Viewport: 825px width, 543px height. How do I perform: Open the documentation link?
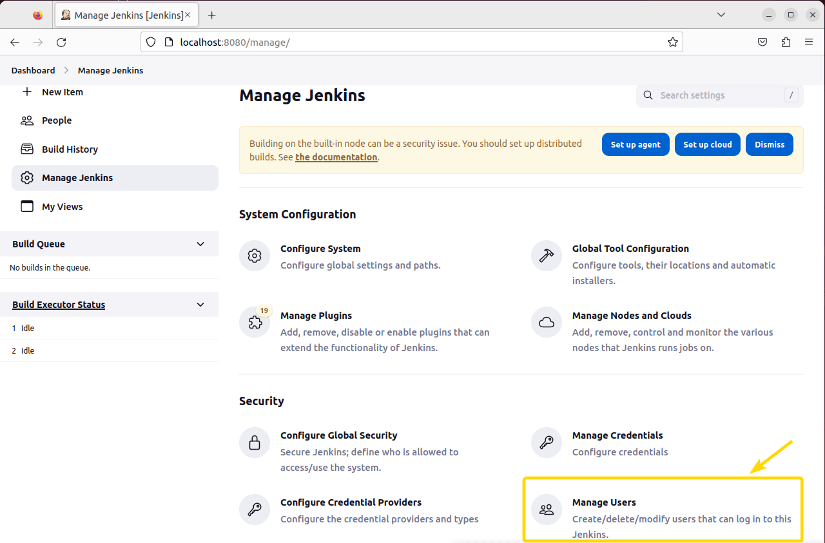pyautogui.click(x=336, y=157)
